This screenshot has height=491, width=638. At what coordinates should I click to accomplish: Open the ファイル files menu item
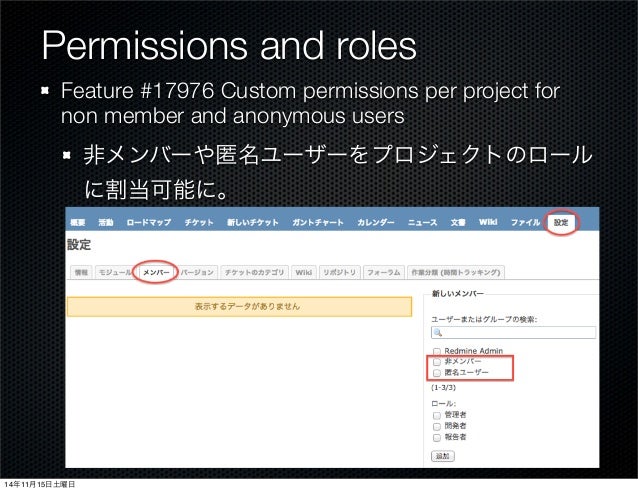(525, 223)
